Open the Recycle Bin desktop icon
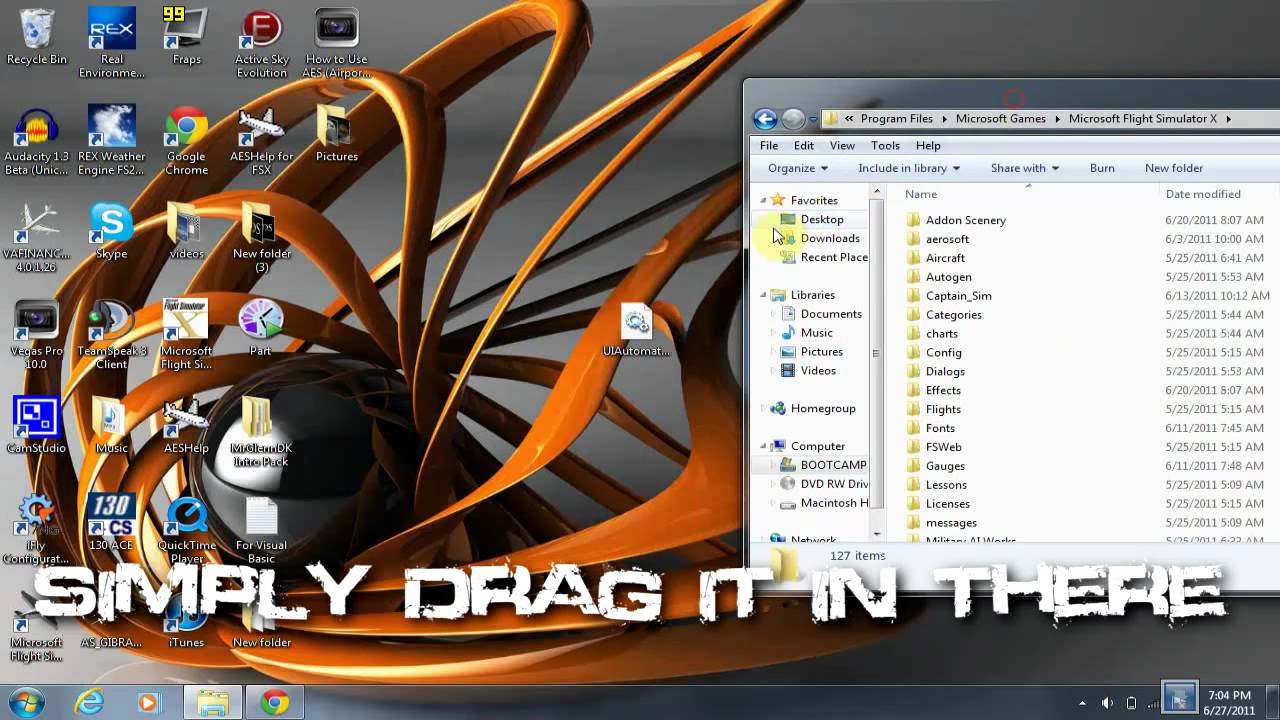 tap(36, 38)
